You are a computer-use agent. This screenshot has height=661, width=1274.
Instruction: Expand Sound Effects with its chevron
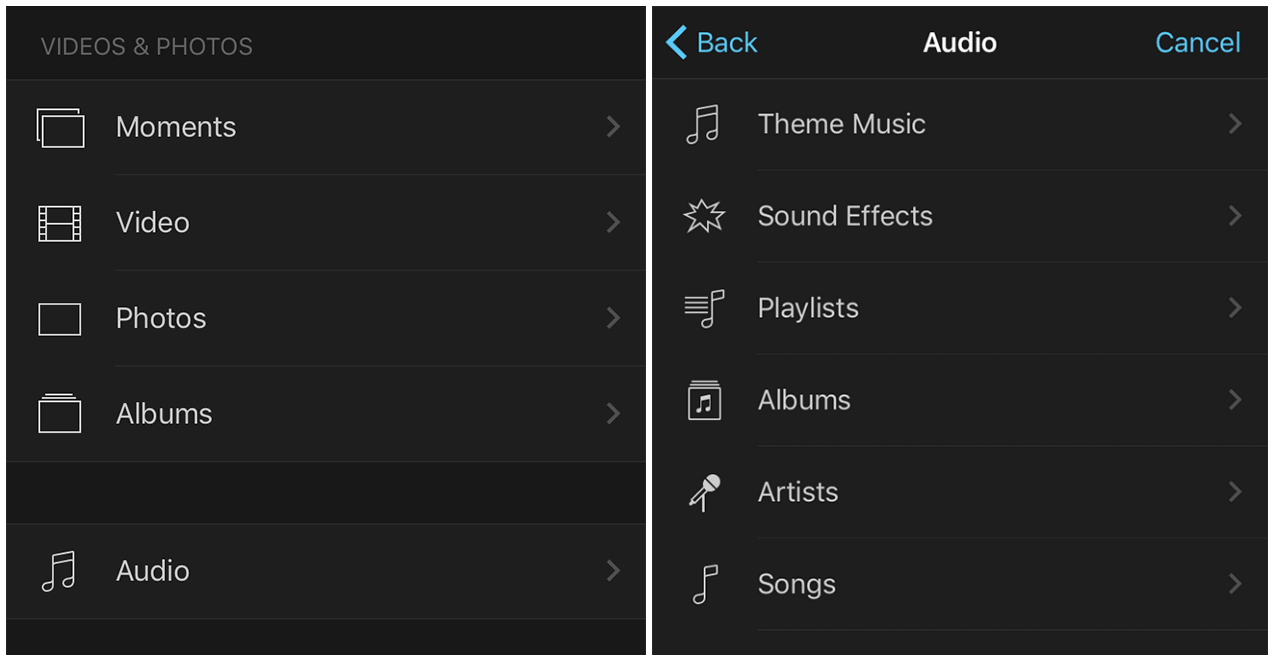pos(1235,216)
